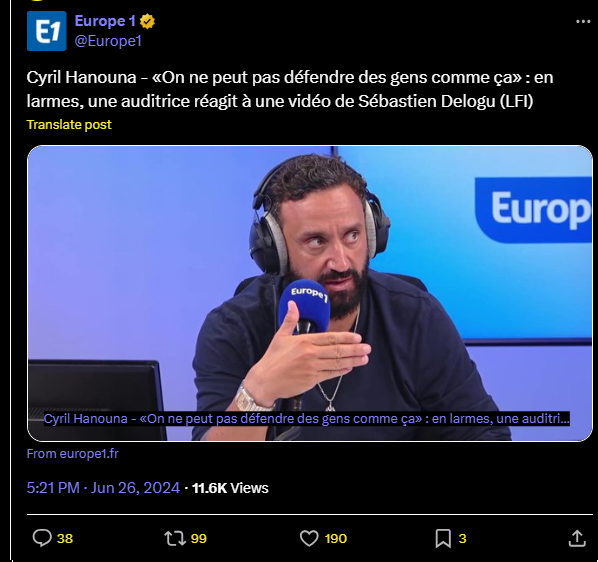The height and width of the screenshot is (562, 598).
Task: Like the post with heart icon
Action: (309, 538)
